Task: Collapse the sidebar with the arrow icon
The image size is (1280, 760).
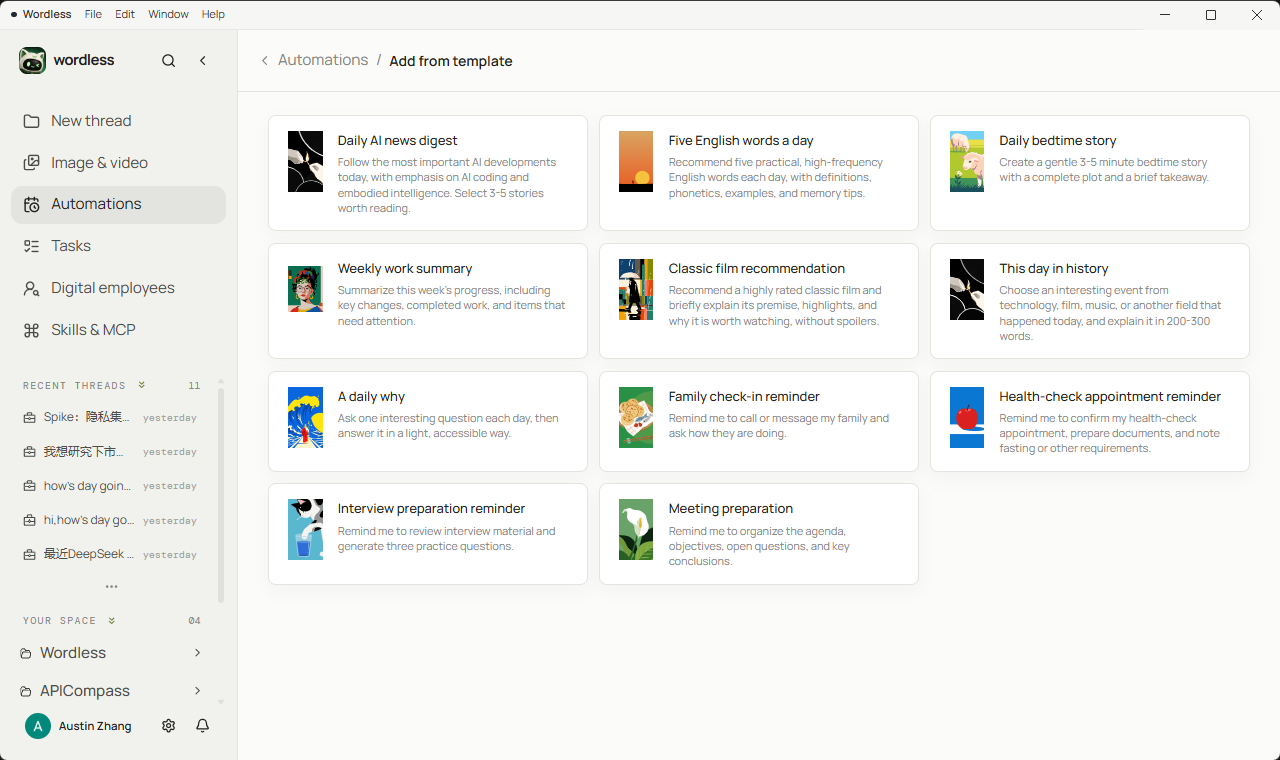Action: coord(203,61)
